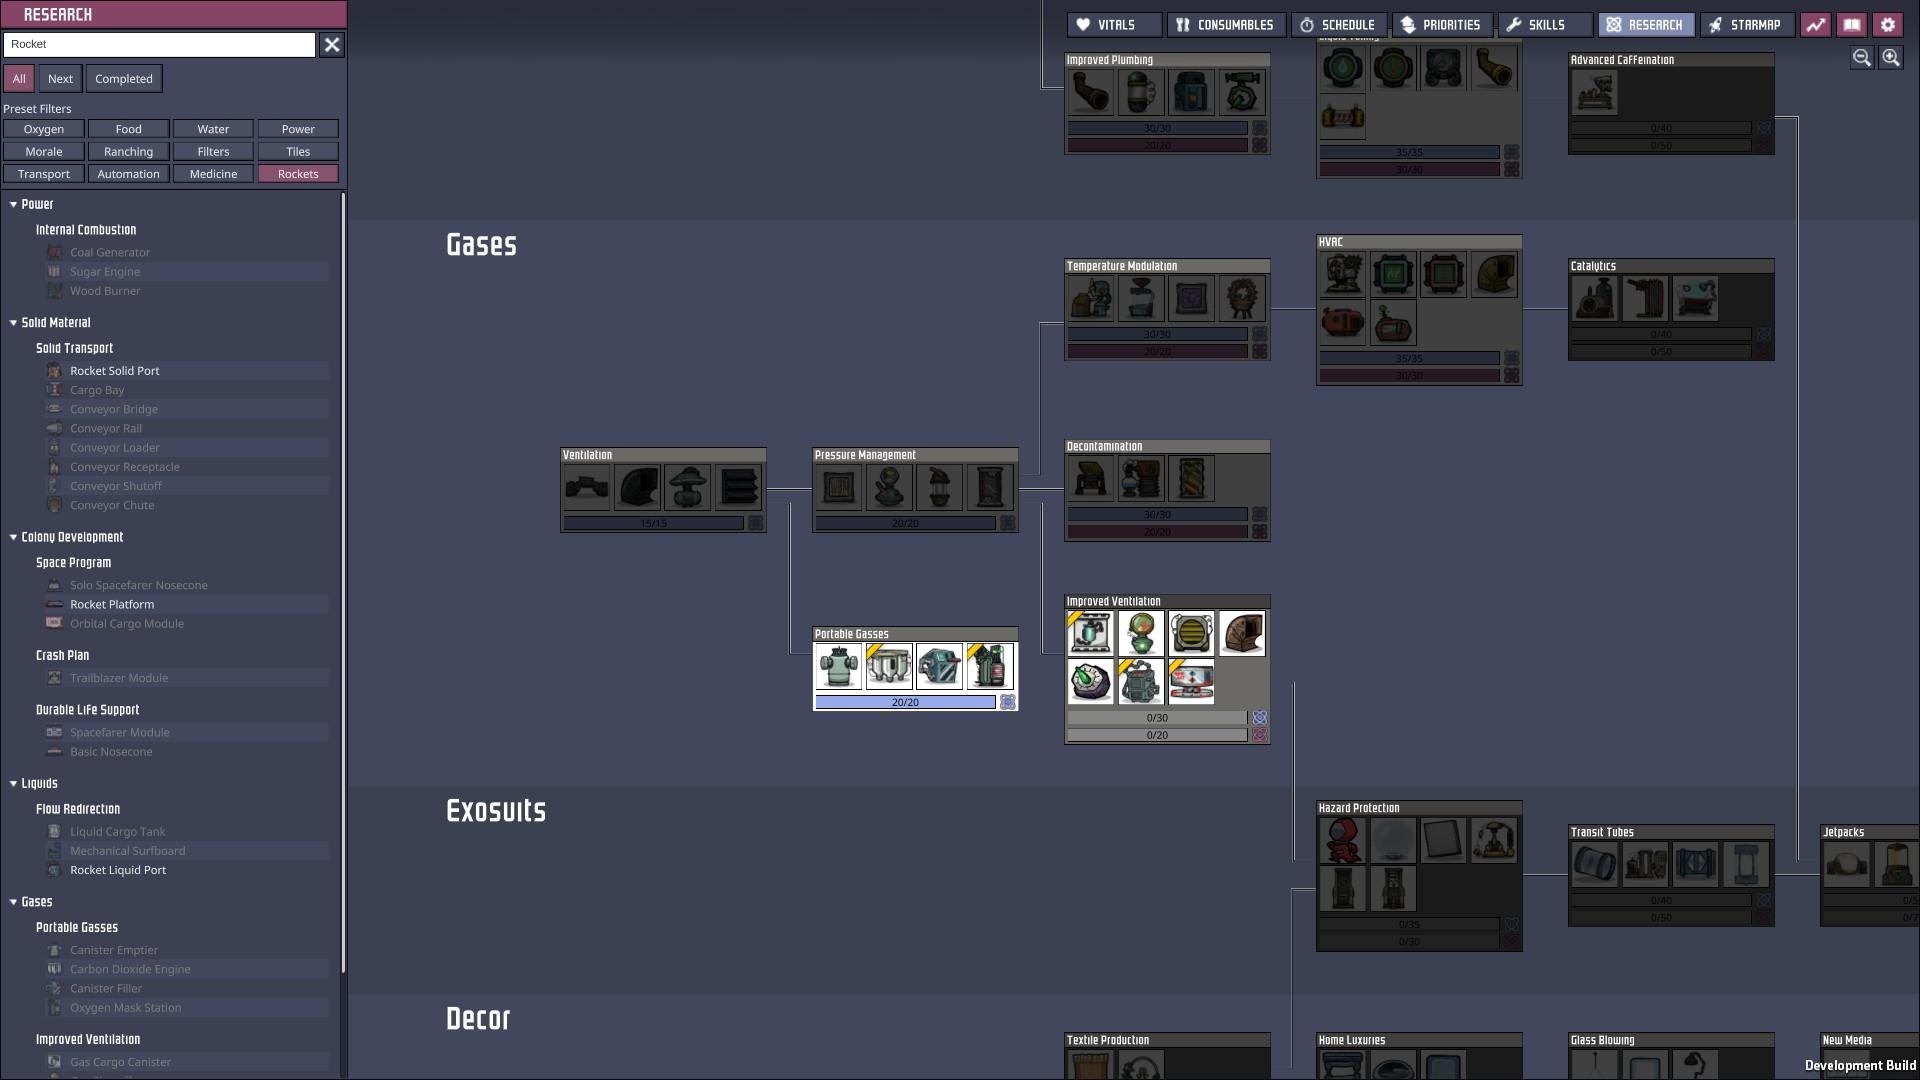Click the zoom in magnifier icon

[x=1890, y=58]
